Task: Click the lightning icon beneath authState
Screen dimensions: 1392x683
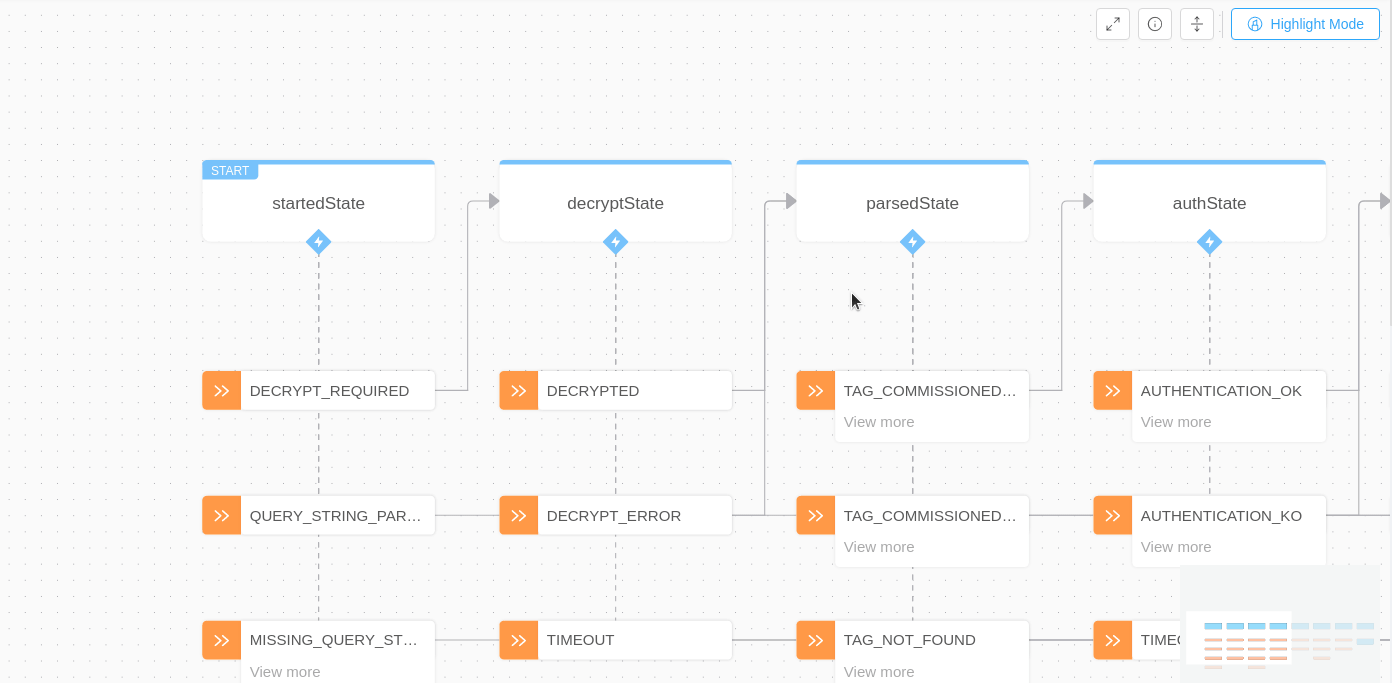Action: (x=1209, y=242)
